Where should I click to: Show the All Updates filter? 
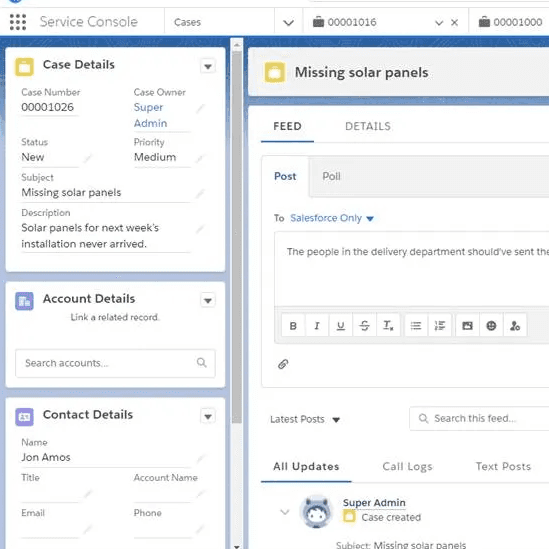[x=306, y=466]
